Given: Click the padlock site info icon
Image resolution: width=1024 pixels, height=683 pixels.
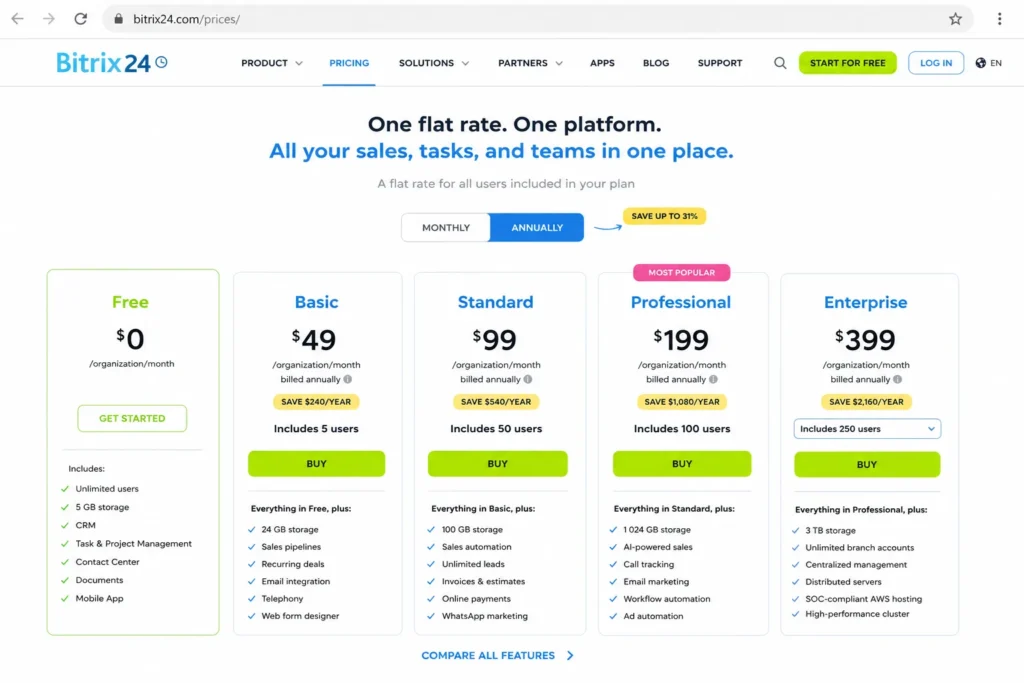Looking at the screenshot, I should click(118, 19).
